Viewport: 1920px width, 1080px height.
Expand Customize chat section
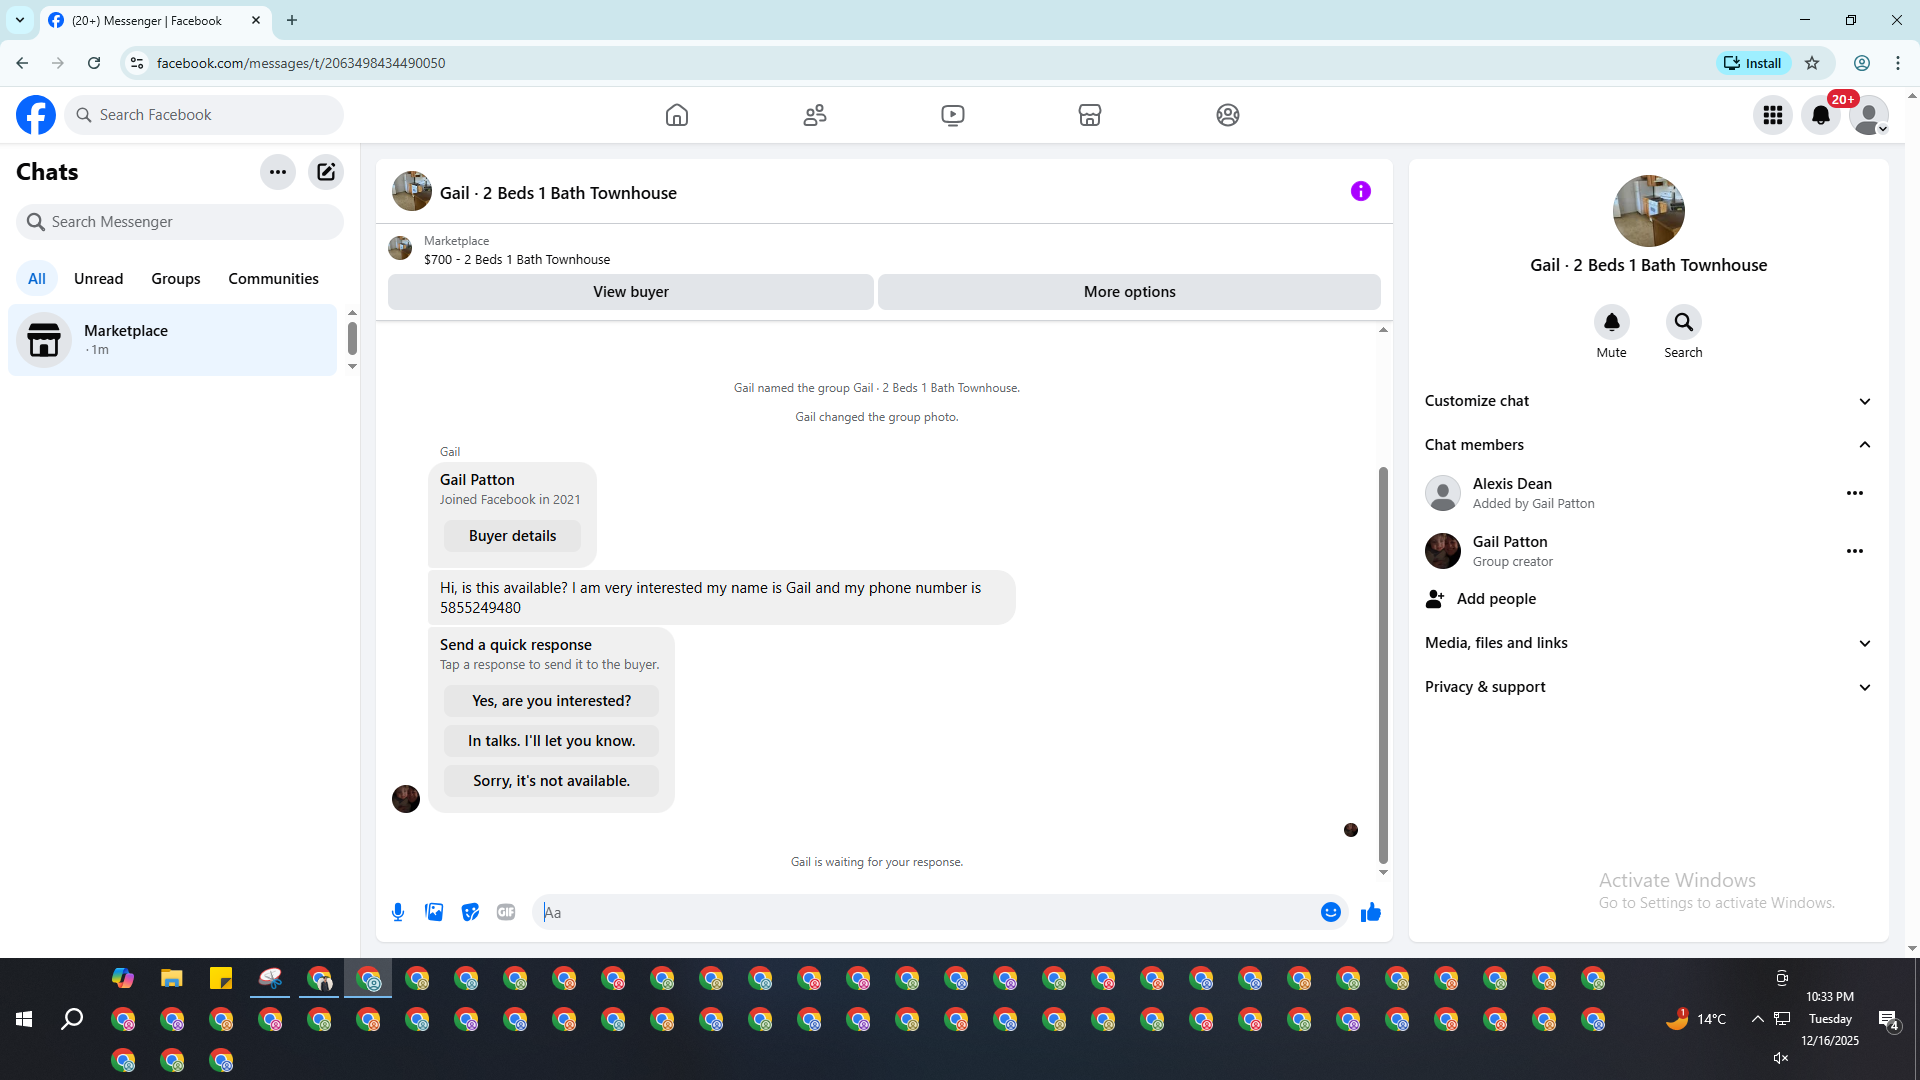pos(1649,401)
